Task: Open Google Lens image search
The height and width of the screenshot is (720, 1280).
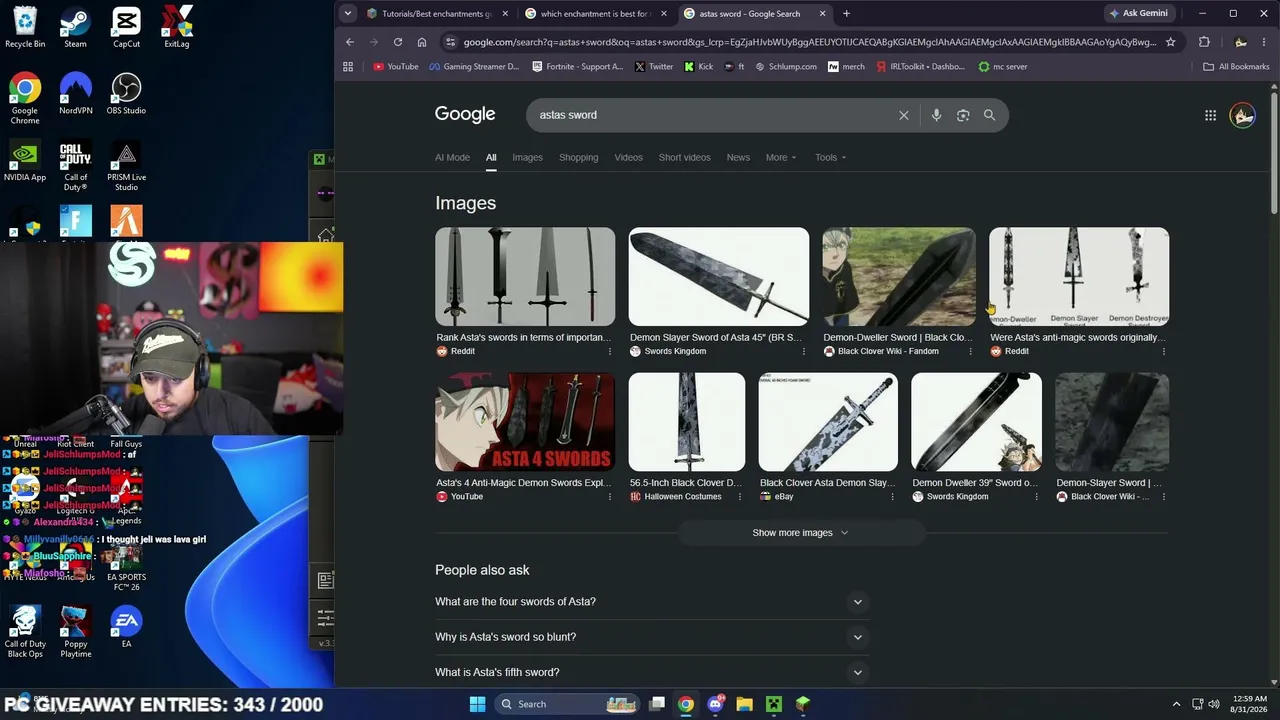Action: (963, 115)
